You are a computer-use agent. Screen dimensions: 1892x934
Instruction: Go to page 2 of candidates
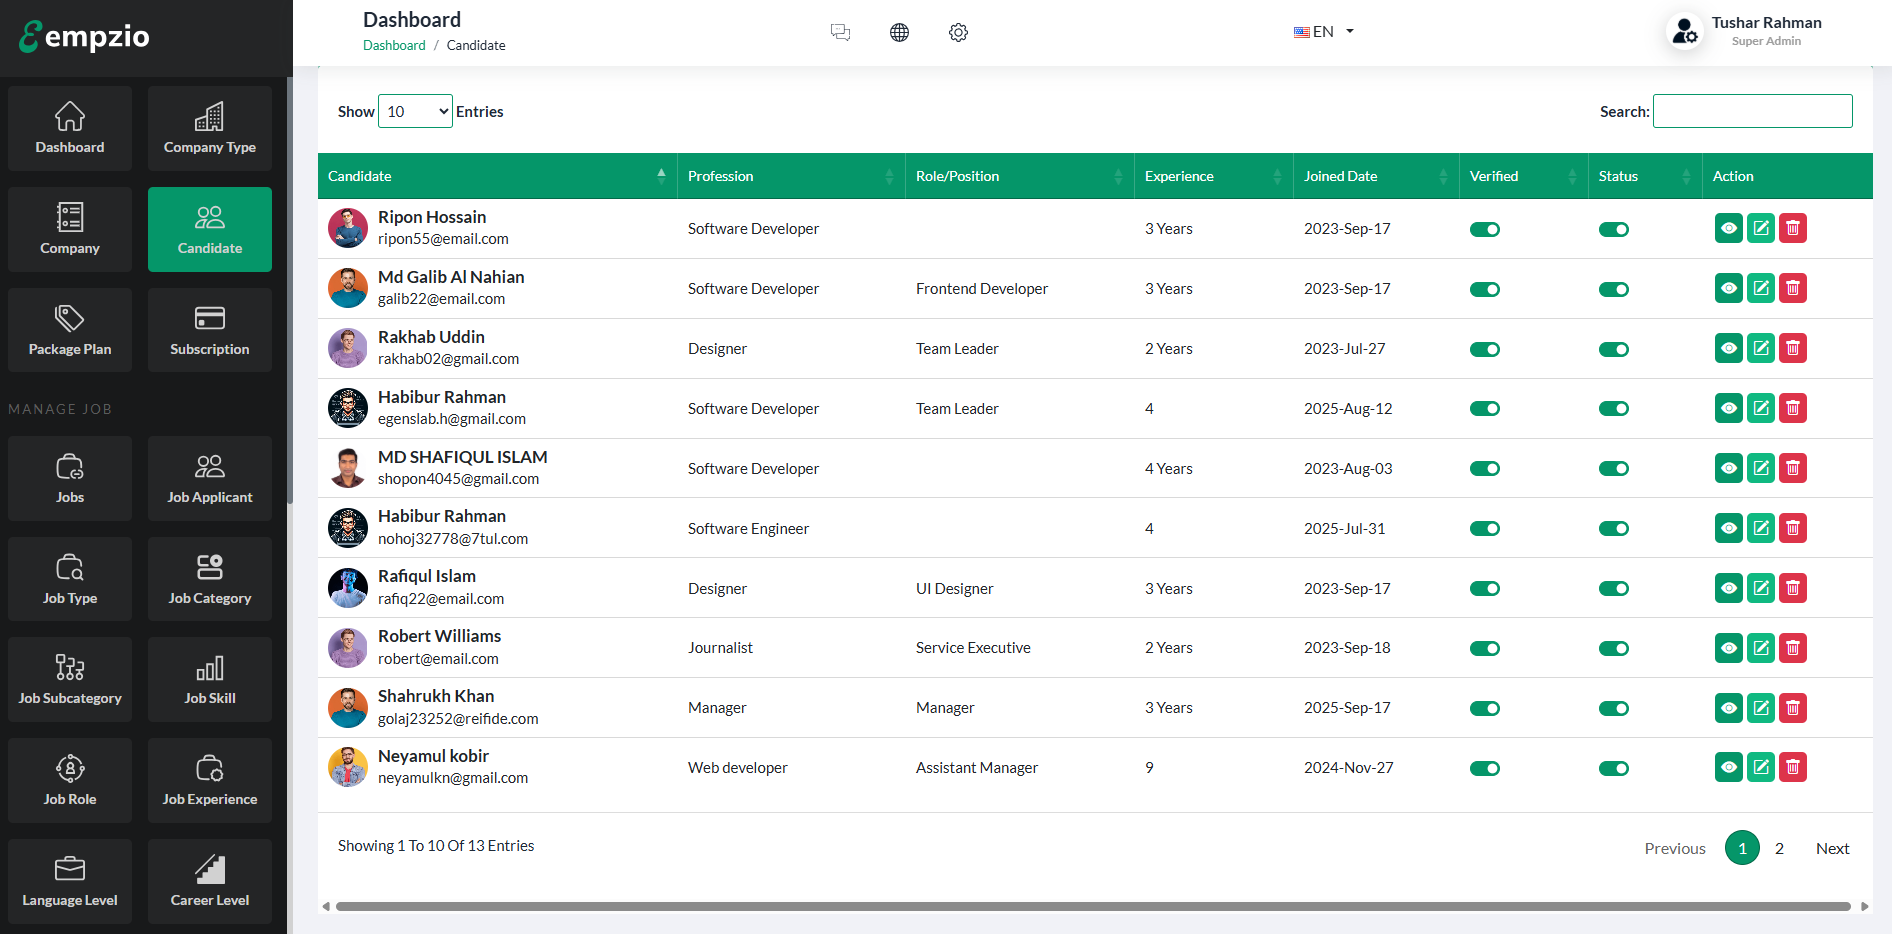pos(1779,848)
